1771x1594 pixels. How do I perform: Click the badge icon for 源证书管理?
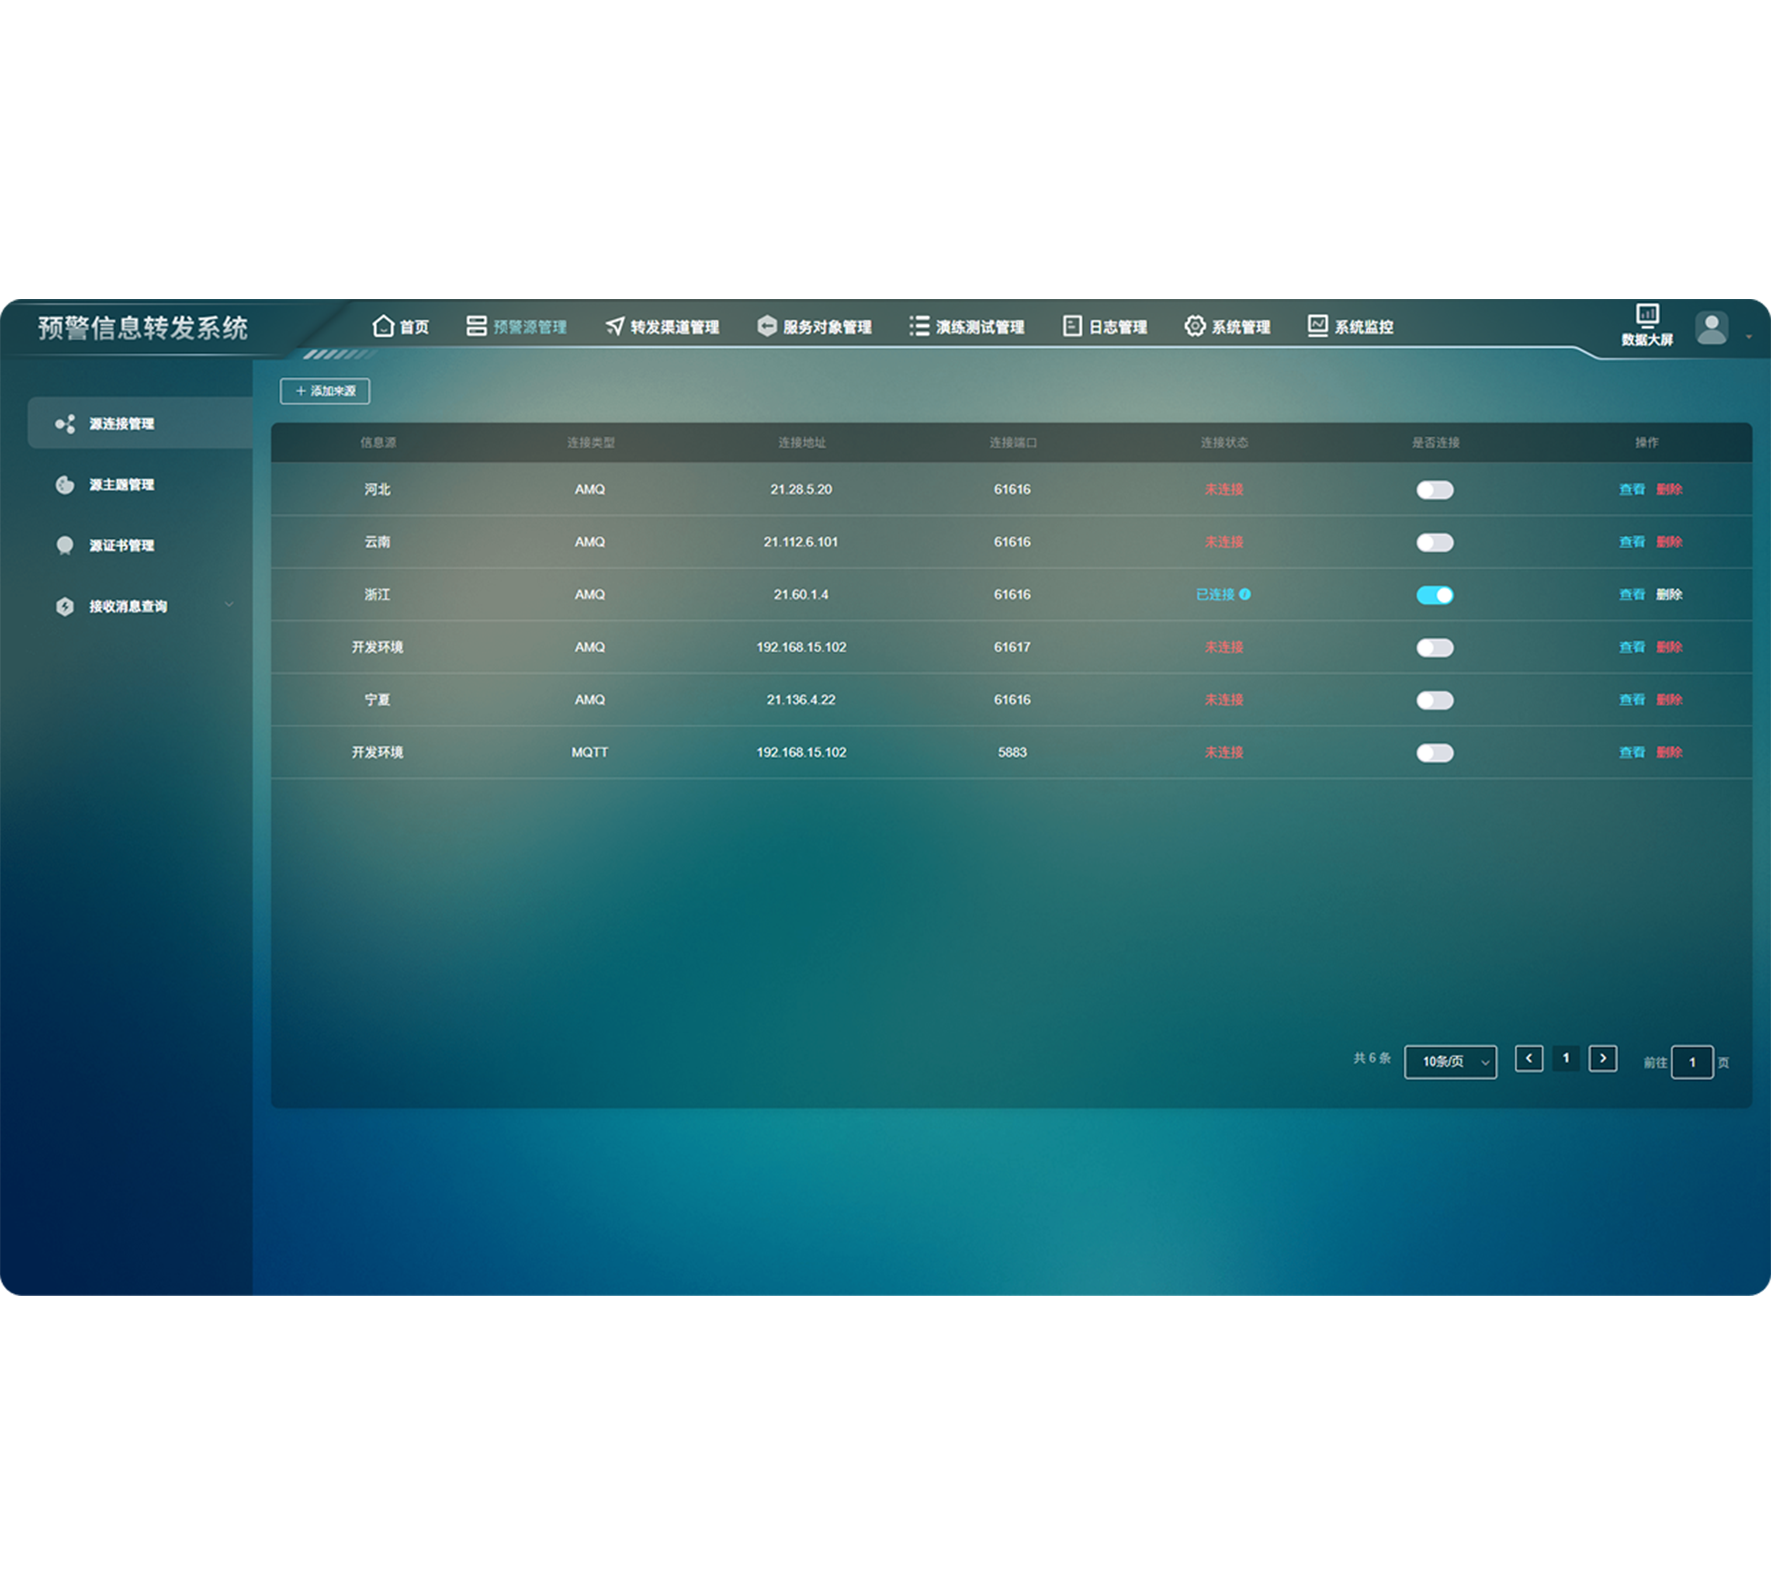(65, 545)
